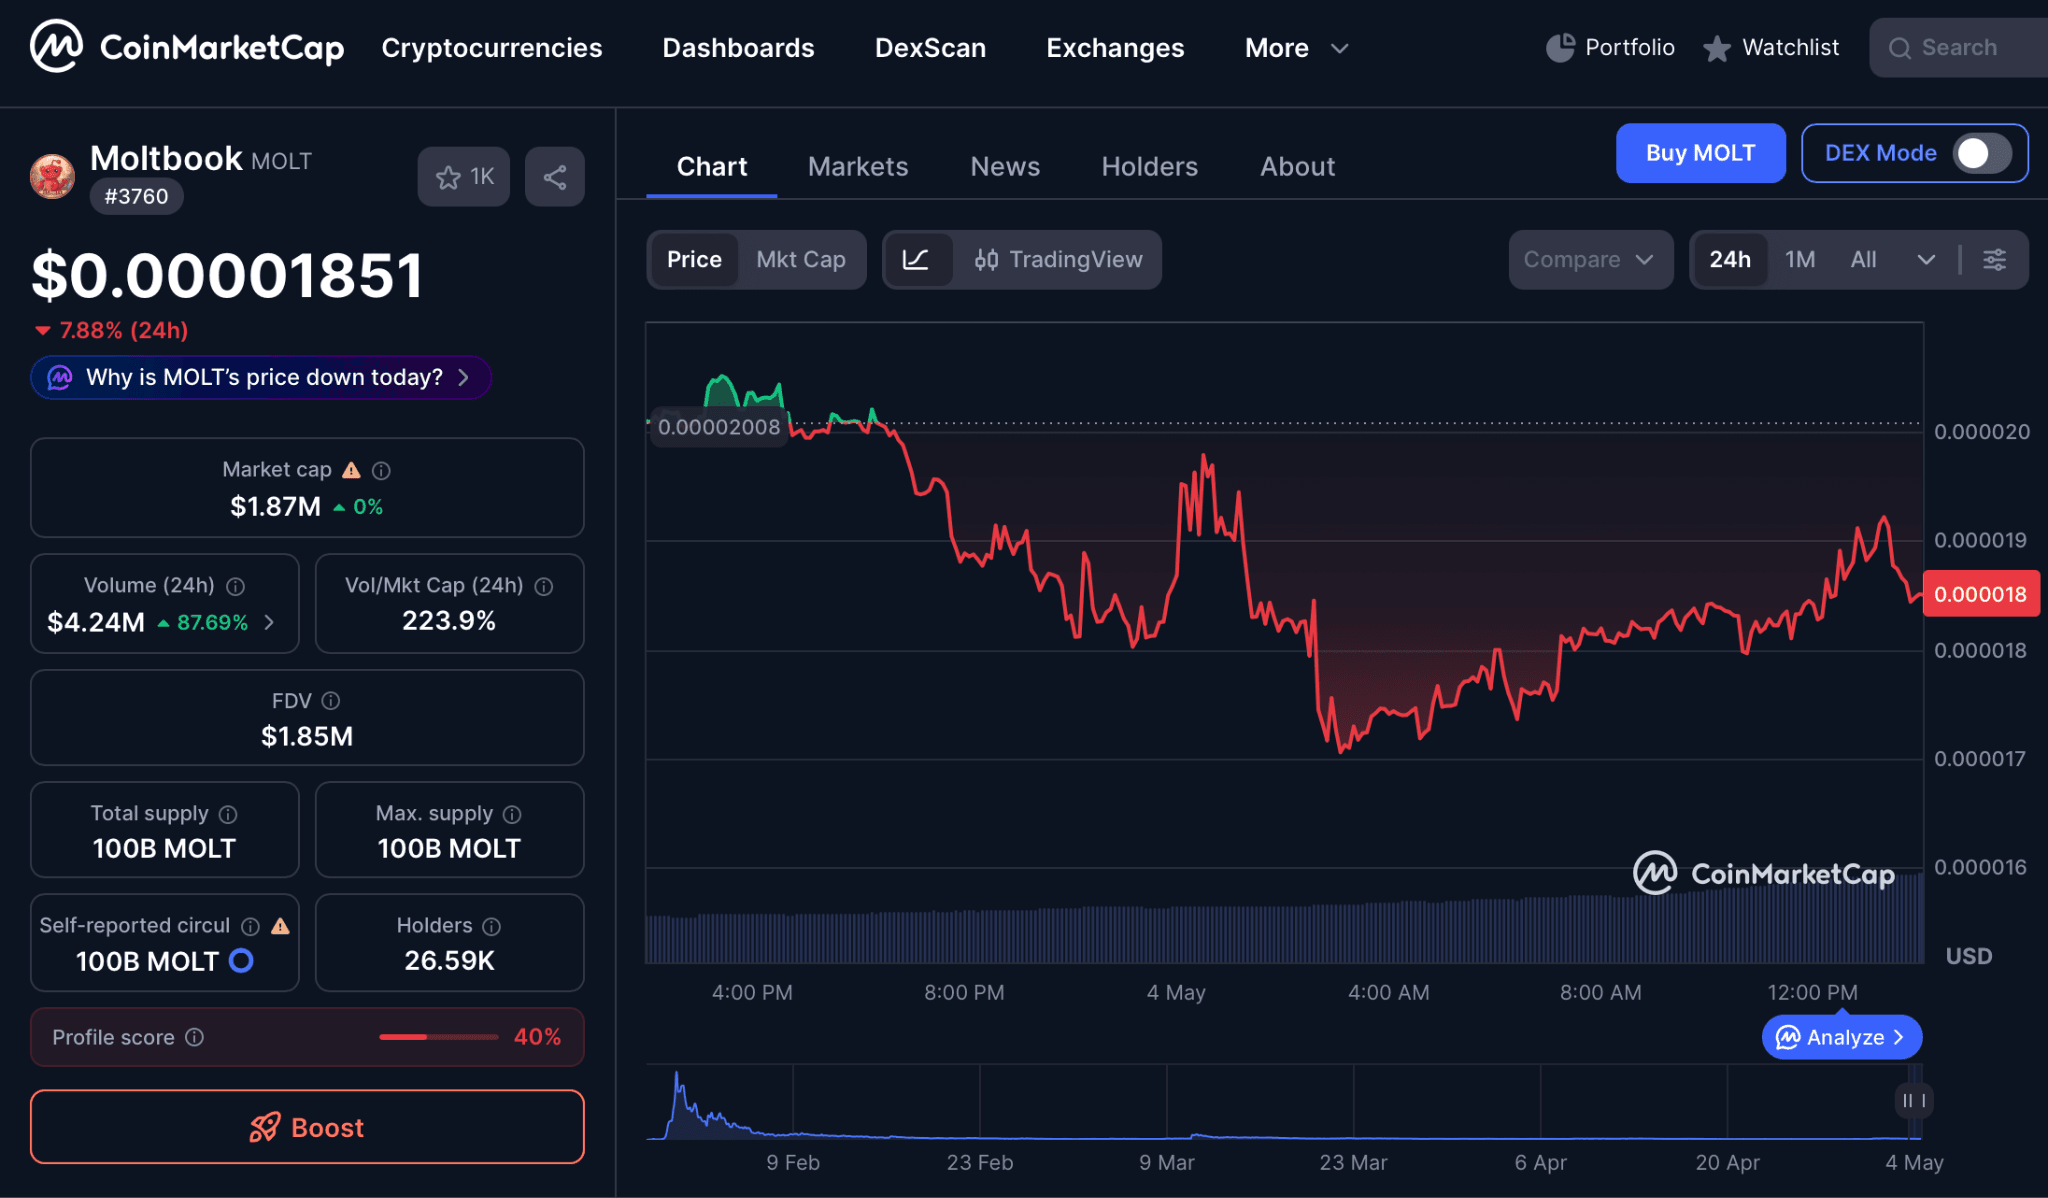Screen dimensions: 2048x1198
Task: Open Dashboards menu
Action: pos(738,48)
